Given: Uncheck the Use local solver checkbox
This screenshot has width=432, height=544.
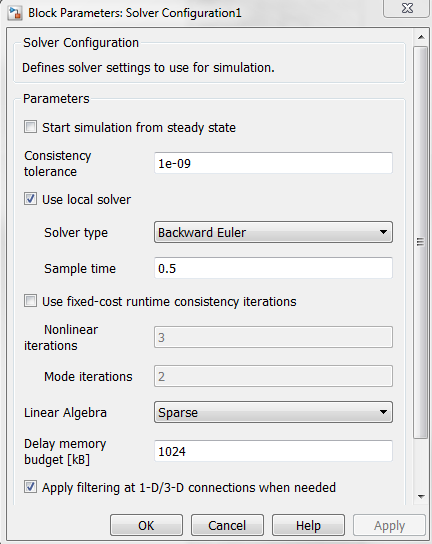Looking at the screenshot, I should (30, 199).
